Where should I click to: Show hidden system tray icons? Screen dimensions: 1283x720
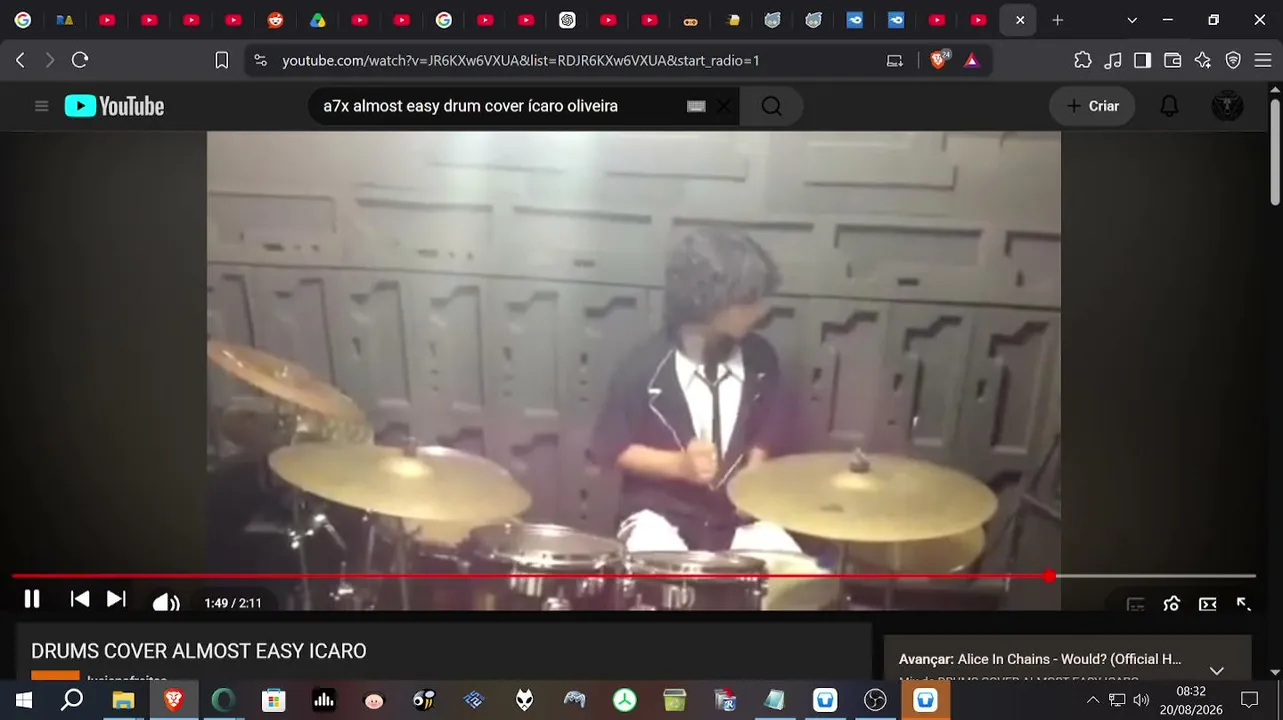[x=1092, y=700]
